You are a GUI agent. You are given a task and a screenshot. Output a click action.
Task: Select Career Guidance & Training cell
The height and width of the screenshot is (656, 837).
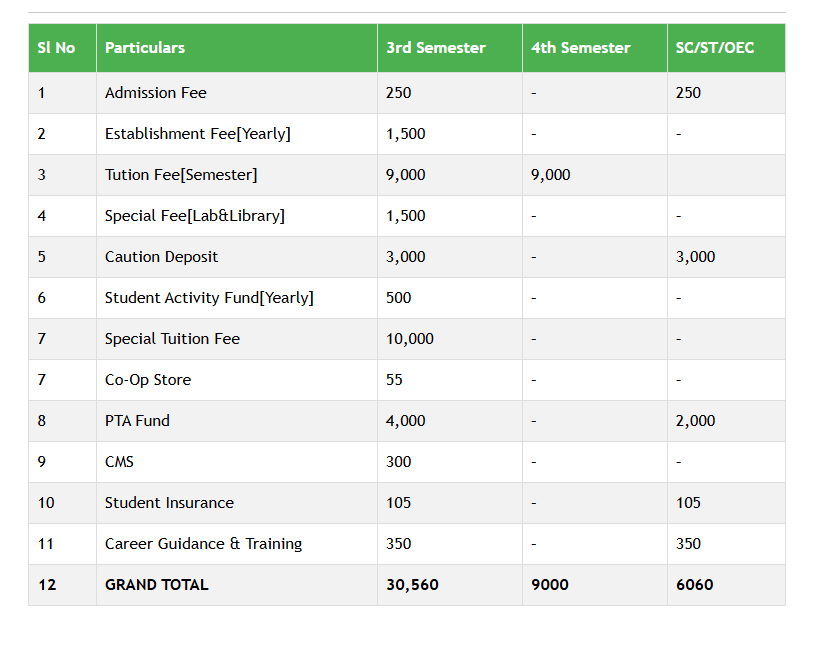203,544
